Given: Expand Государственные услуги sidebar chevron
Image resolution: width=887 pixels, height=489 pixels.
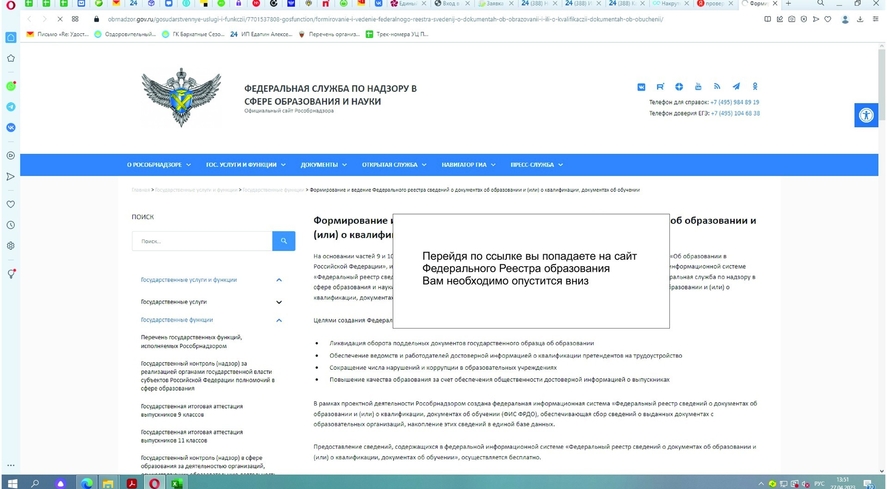Looking at the screenshot, I should pos(279,302).
